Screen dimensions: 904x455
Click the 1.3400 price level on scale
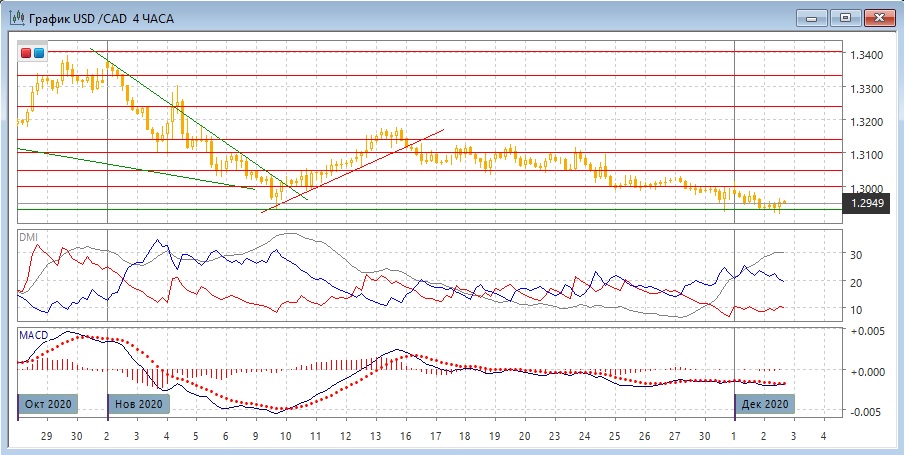[x=866, y=54]
